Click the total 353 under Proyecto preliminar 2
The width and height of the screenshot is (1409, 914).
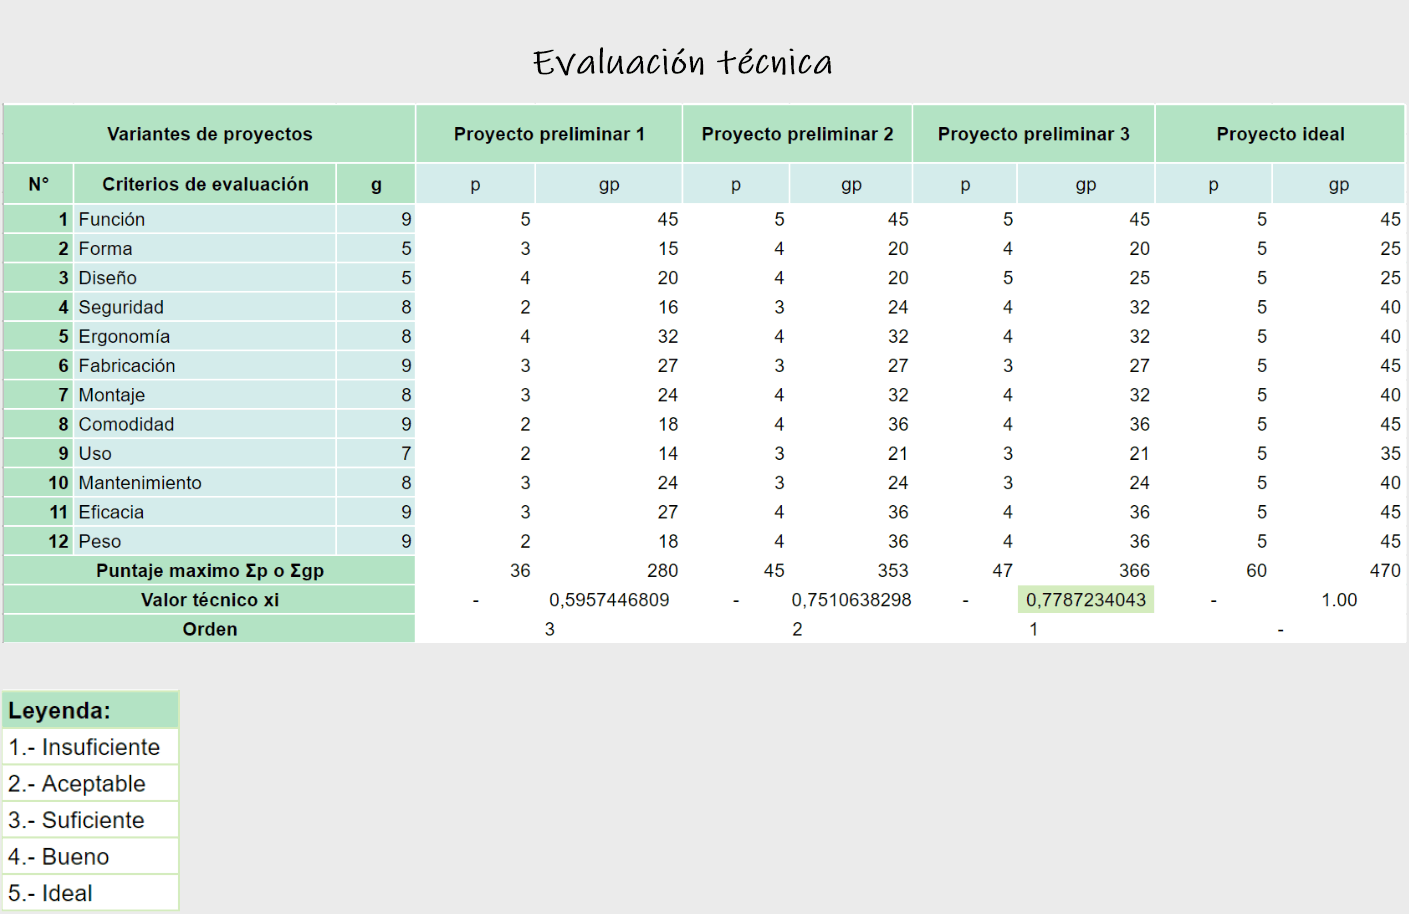[893, 571]
